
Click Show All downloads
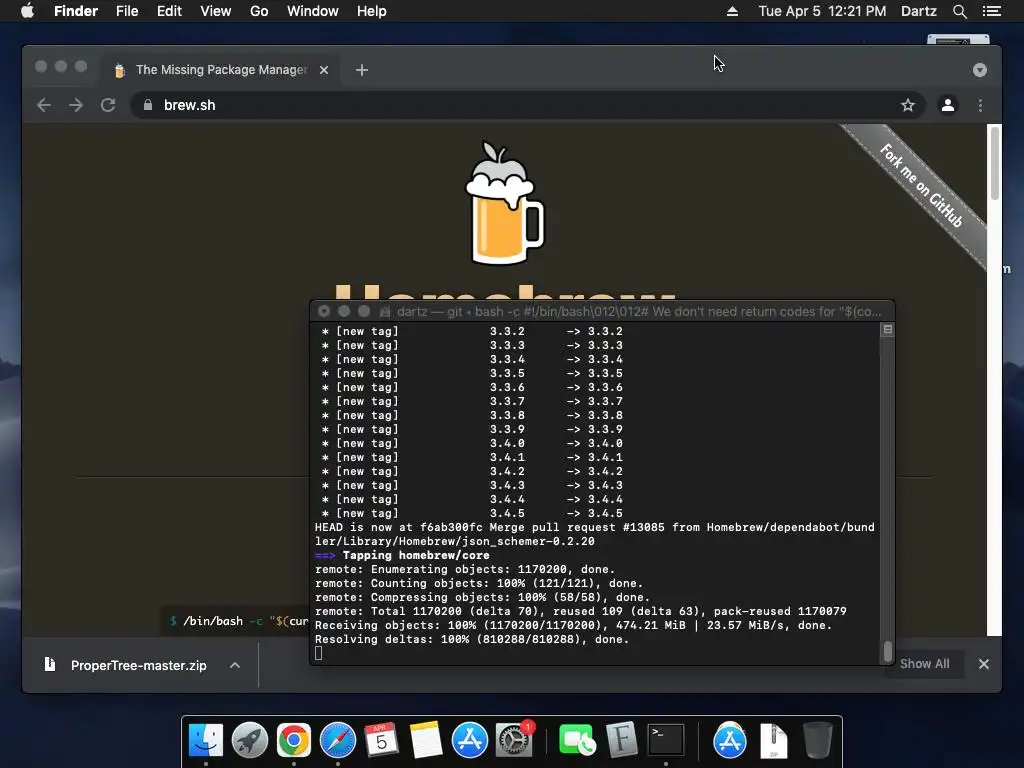[x=924, y=664]
